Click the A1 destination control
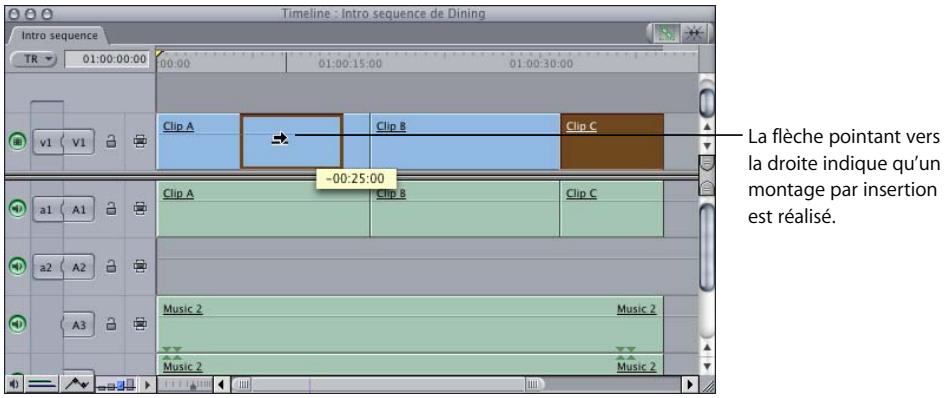 click(x=80, y=209)
